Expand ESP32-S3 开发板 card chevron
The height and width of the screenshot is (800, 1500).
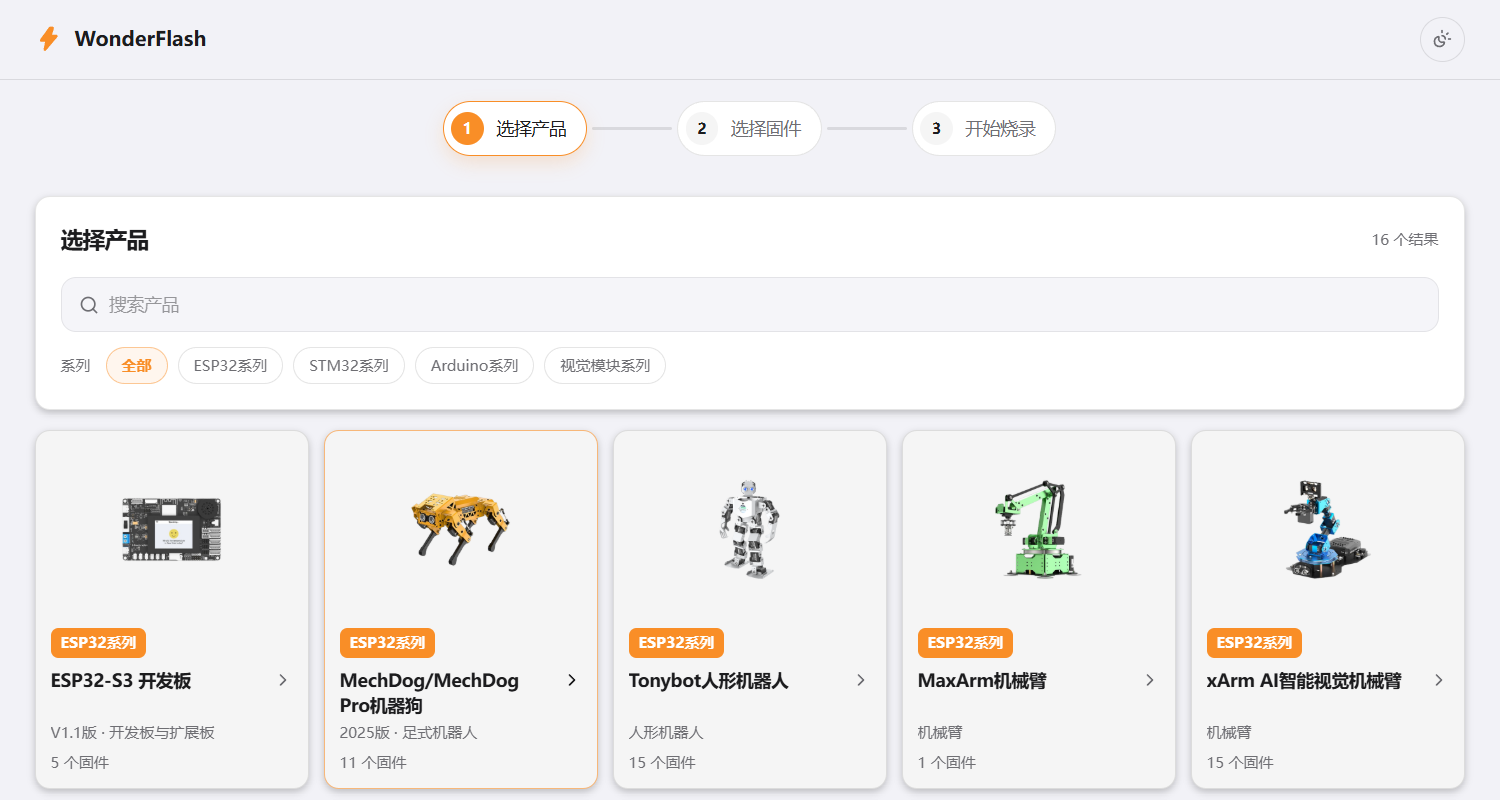click(x=283, y=680)
